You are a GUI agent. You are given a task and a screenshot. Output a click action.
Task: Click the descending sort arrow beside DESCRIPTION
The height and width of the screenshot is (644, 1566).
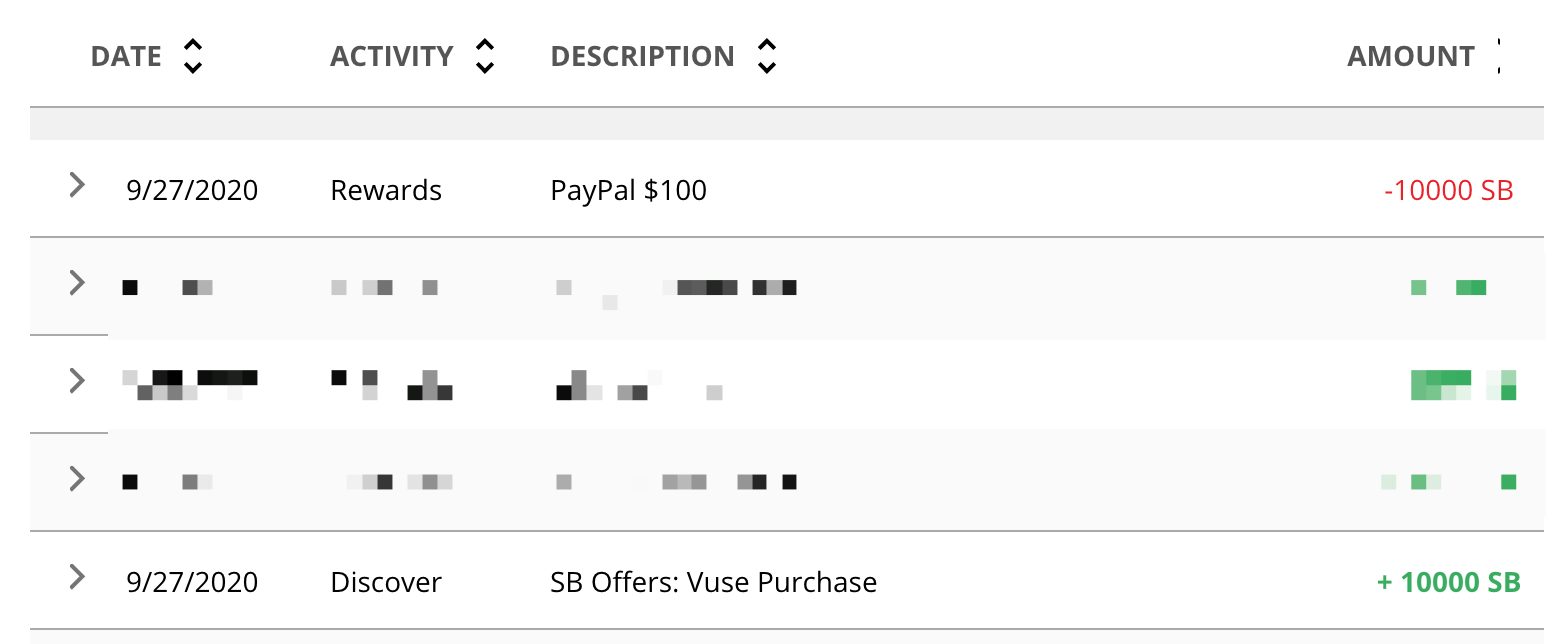coord(766,68)
